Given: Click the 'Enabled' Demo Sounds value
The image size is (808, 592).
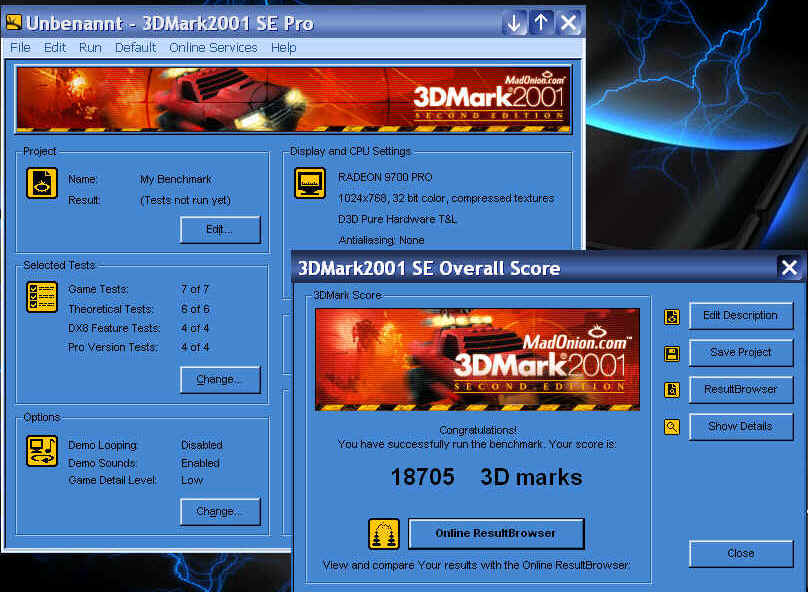Looking at the screenshot, I should tap(200, 463).
